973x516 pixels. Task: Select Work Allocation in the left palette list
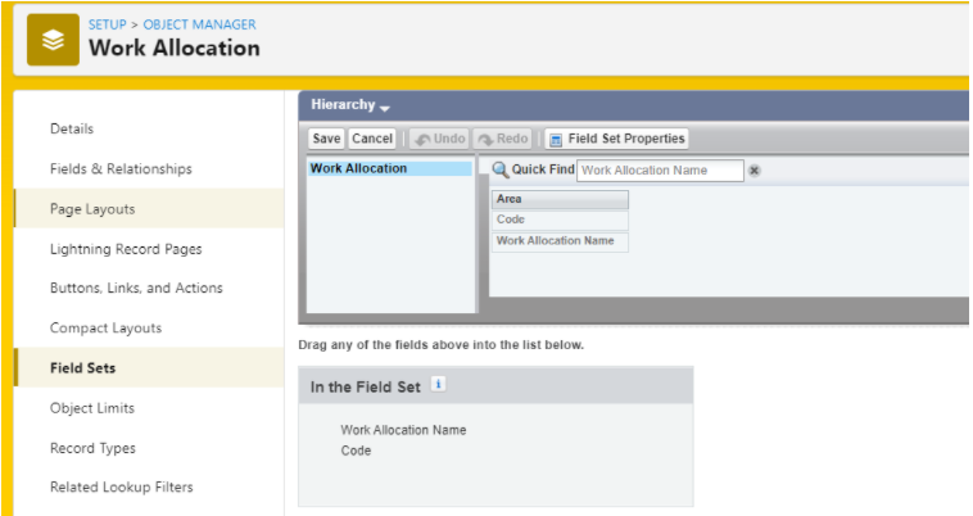359,169
